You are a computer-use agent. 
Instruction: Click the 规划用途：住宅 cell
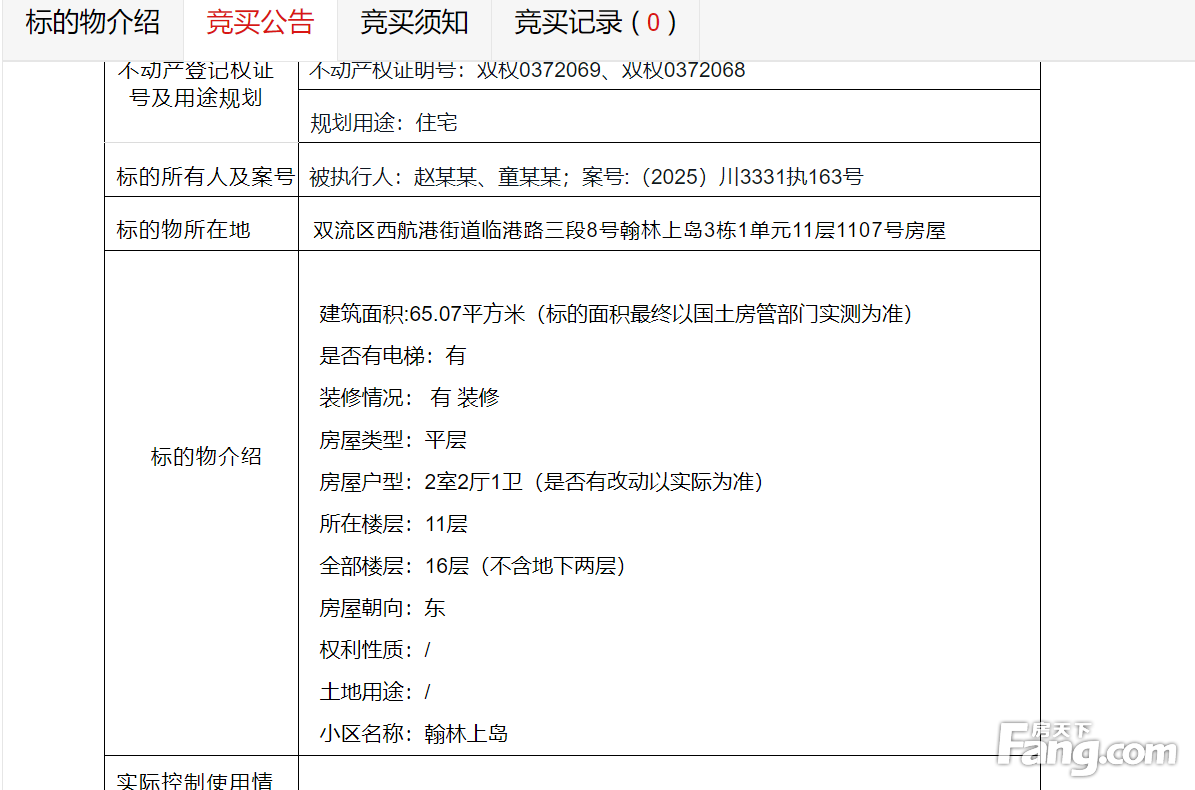click(384, 123)
